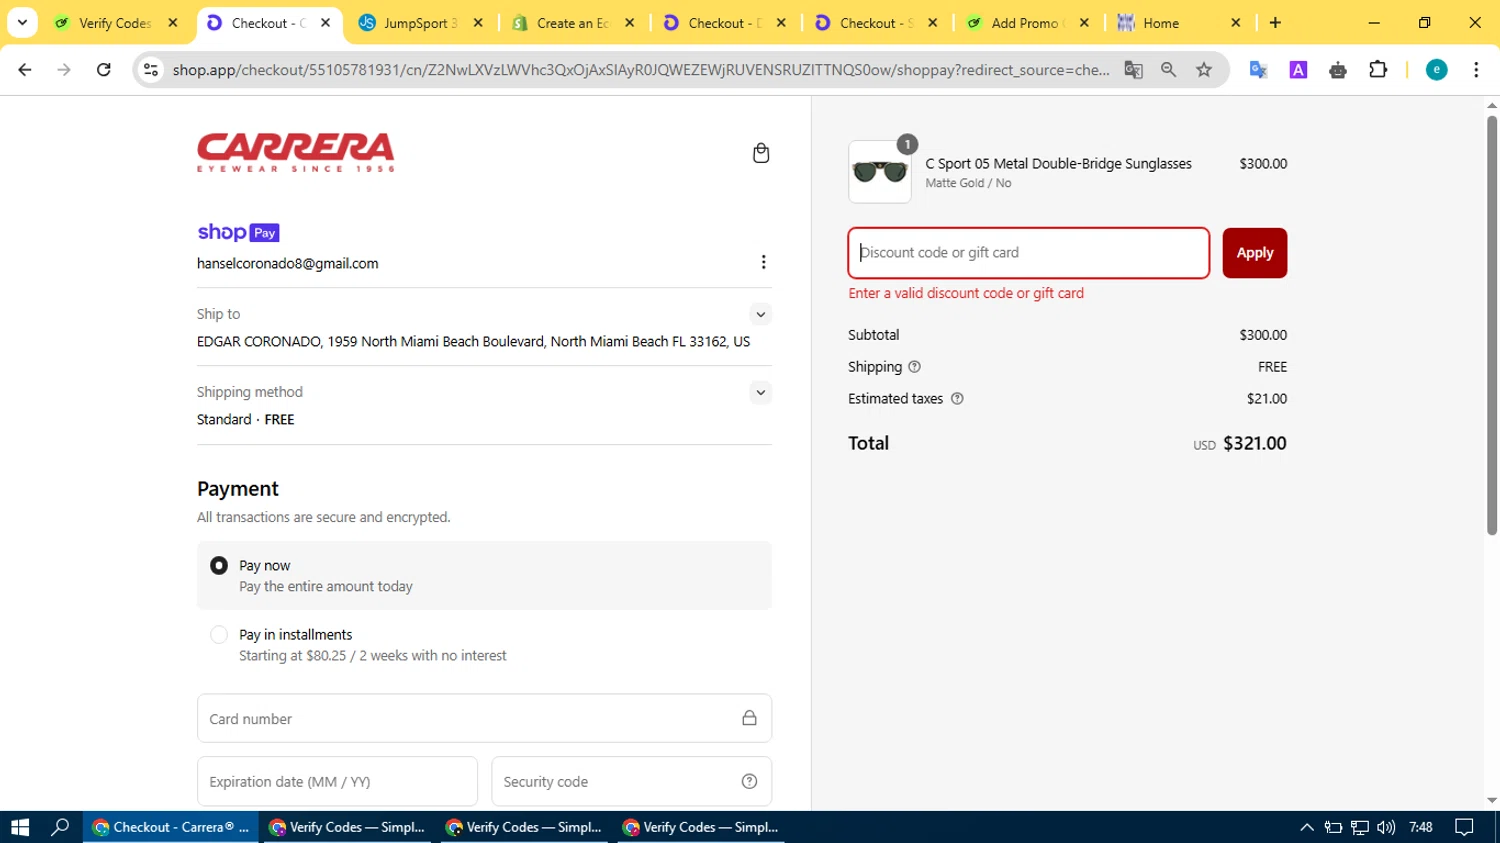The image size is (1500, 843).
Task: Open the three-dot menu next to email
Action: [x=763, y=262]
